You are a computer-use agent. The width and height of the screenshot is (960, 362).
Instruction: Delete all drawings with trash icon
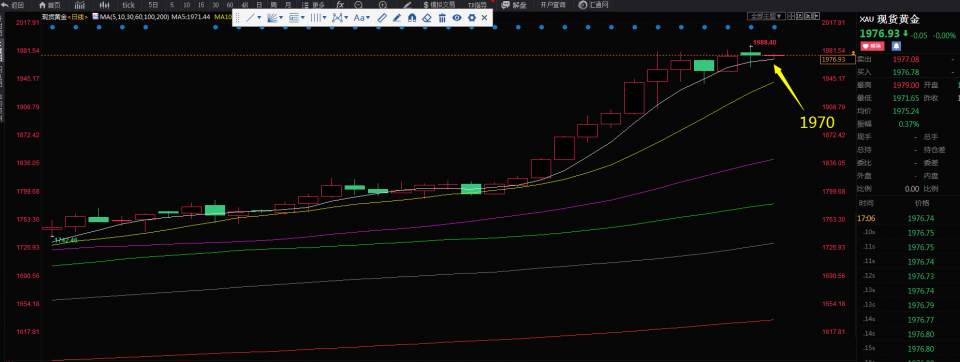click(442, 18)
